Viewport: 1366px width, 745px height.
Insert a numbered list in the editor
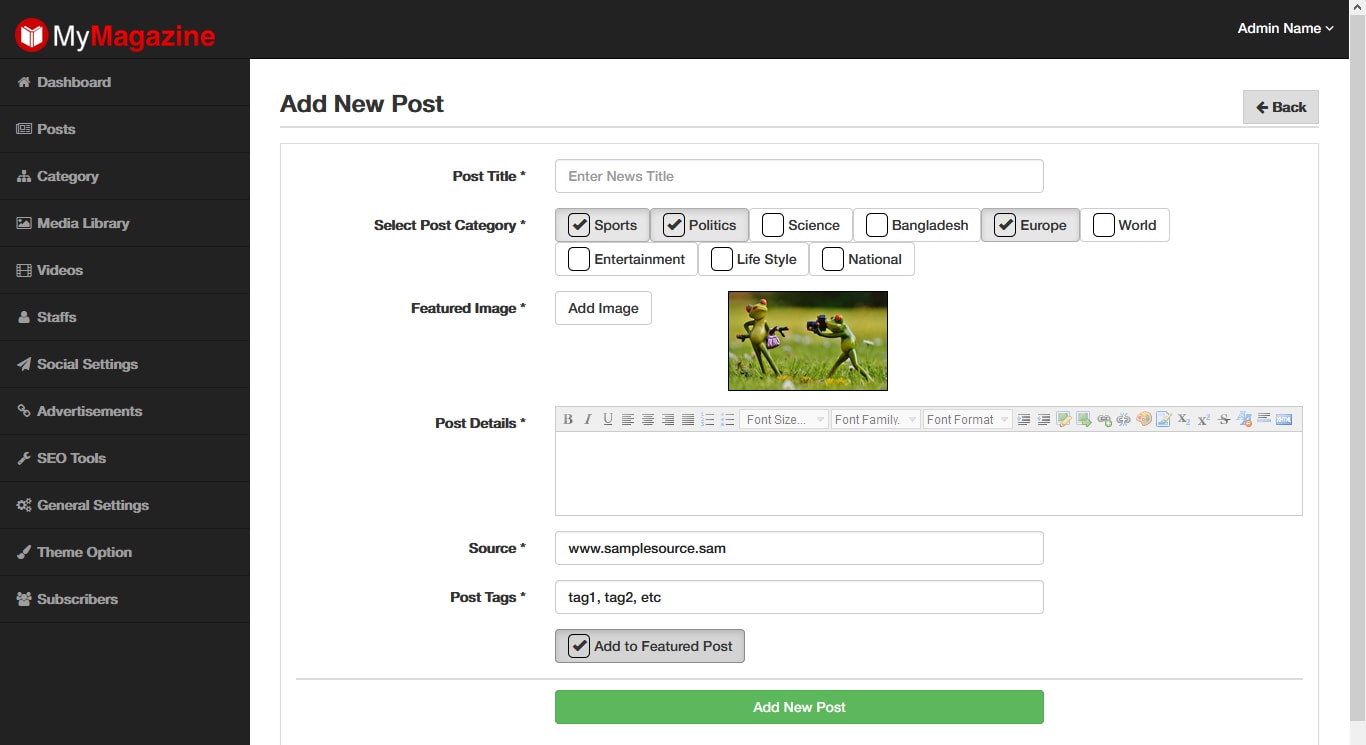709,419
